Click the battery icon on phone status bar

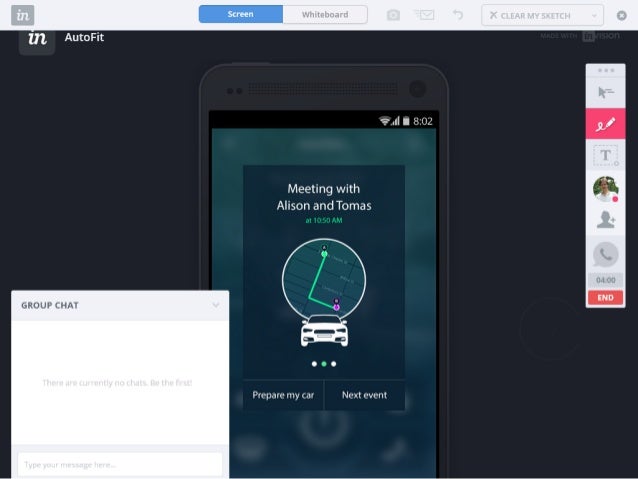click(x=406, y=121)
